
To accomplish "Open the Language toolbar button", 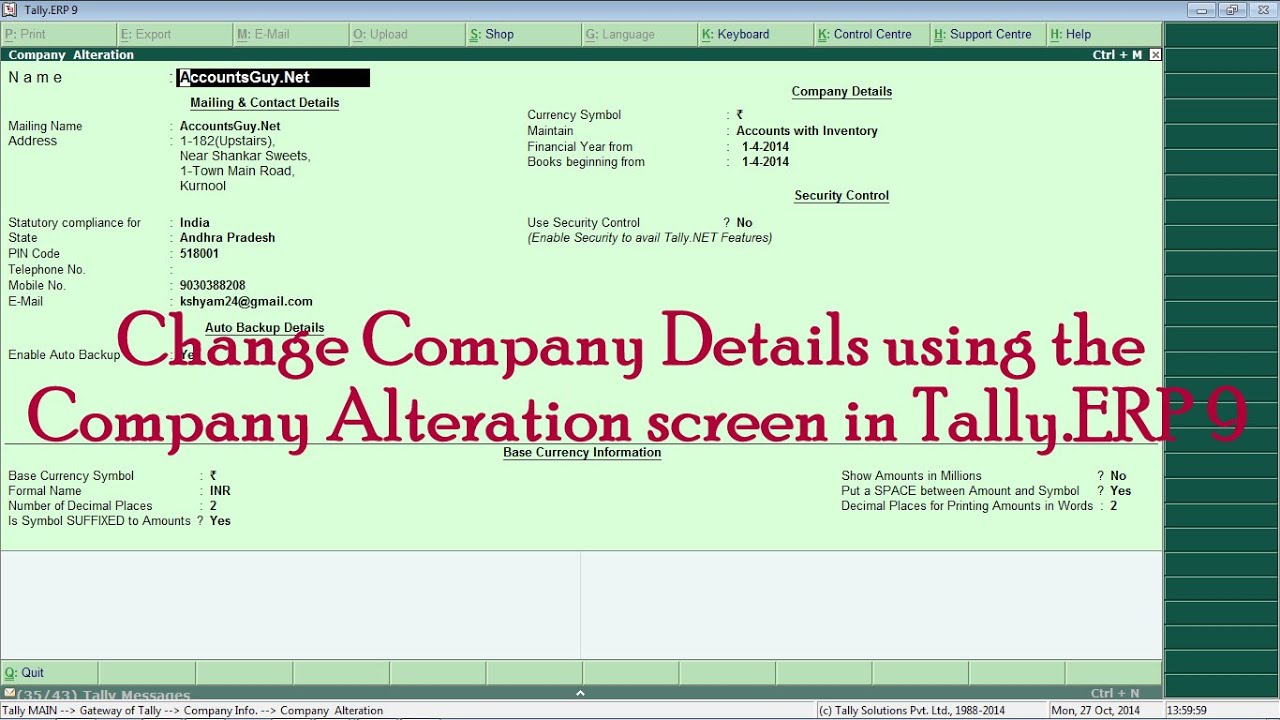I will coord(638,34).
